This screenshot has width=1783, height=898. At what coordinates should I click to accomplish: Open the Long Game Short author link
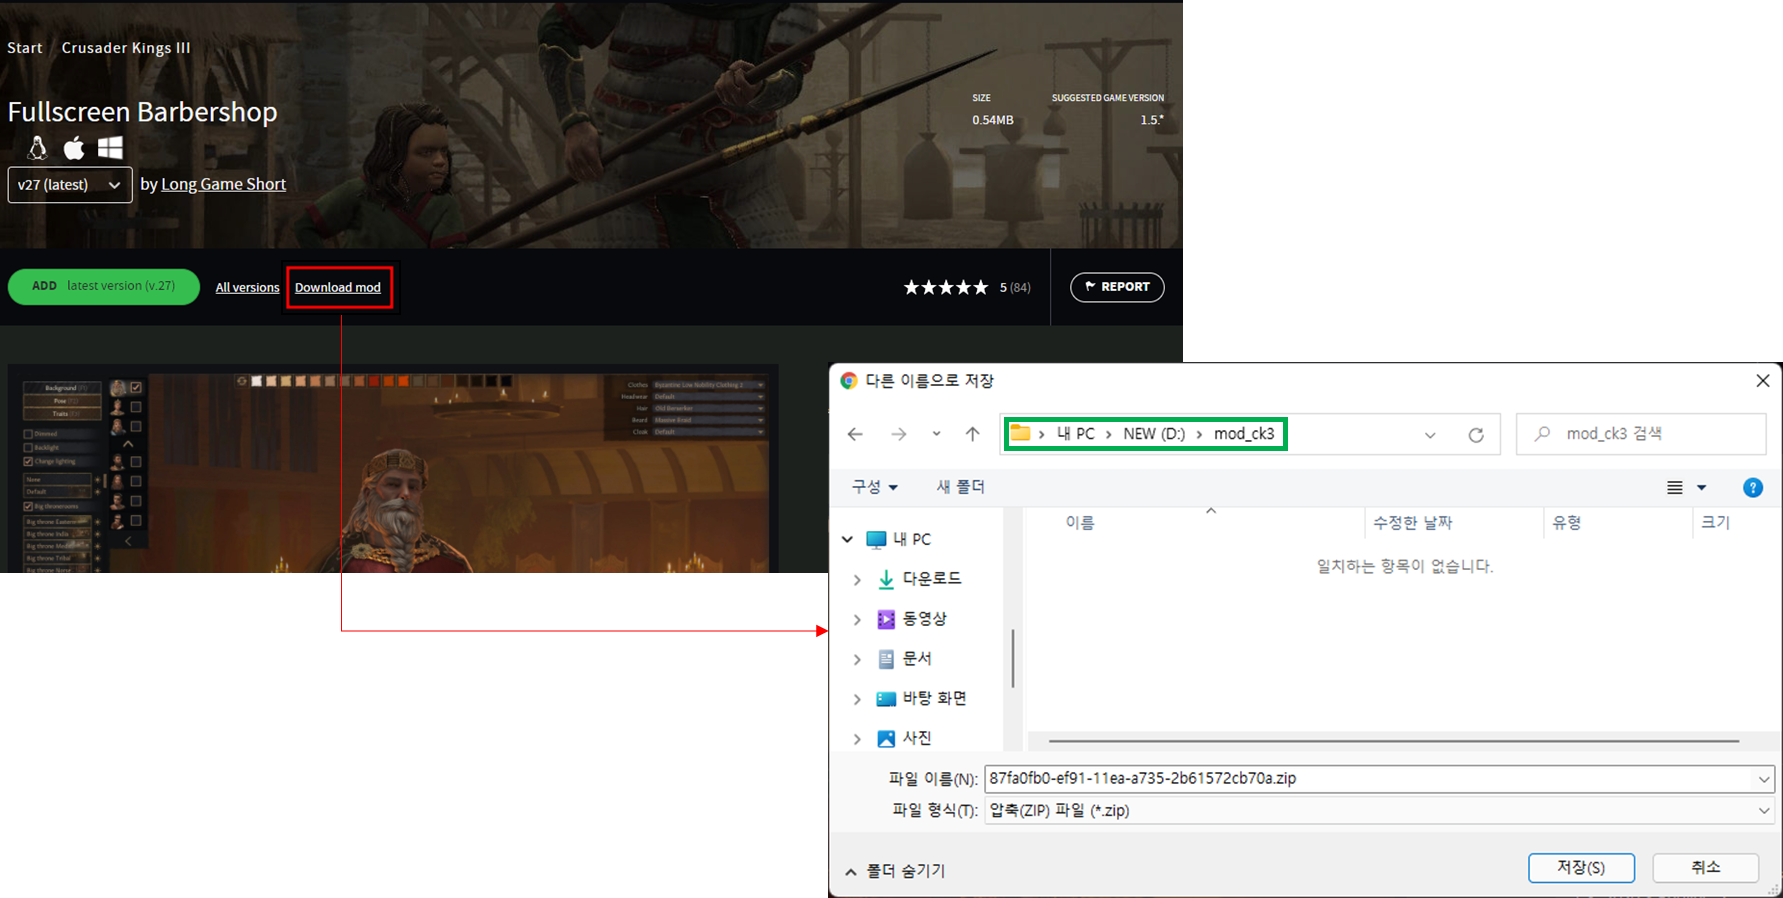[x=223, y=184]
